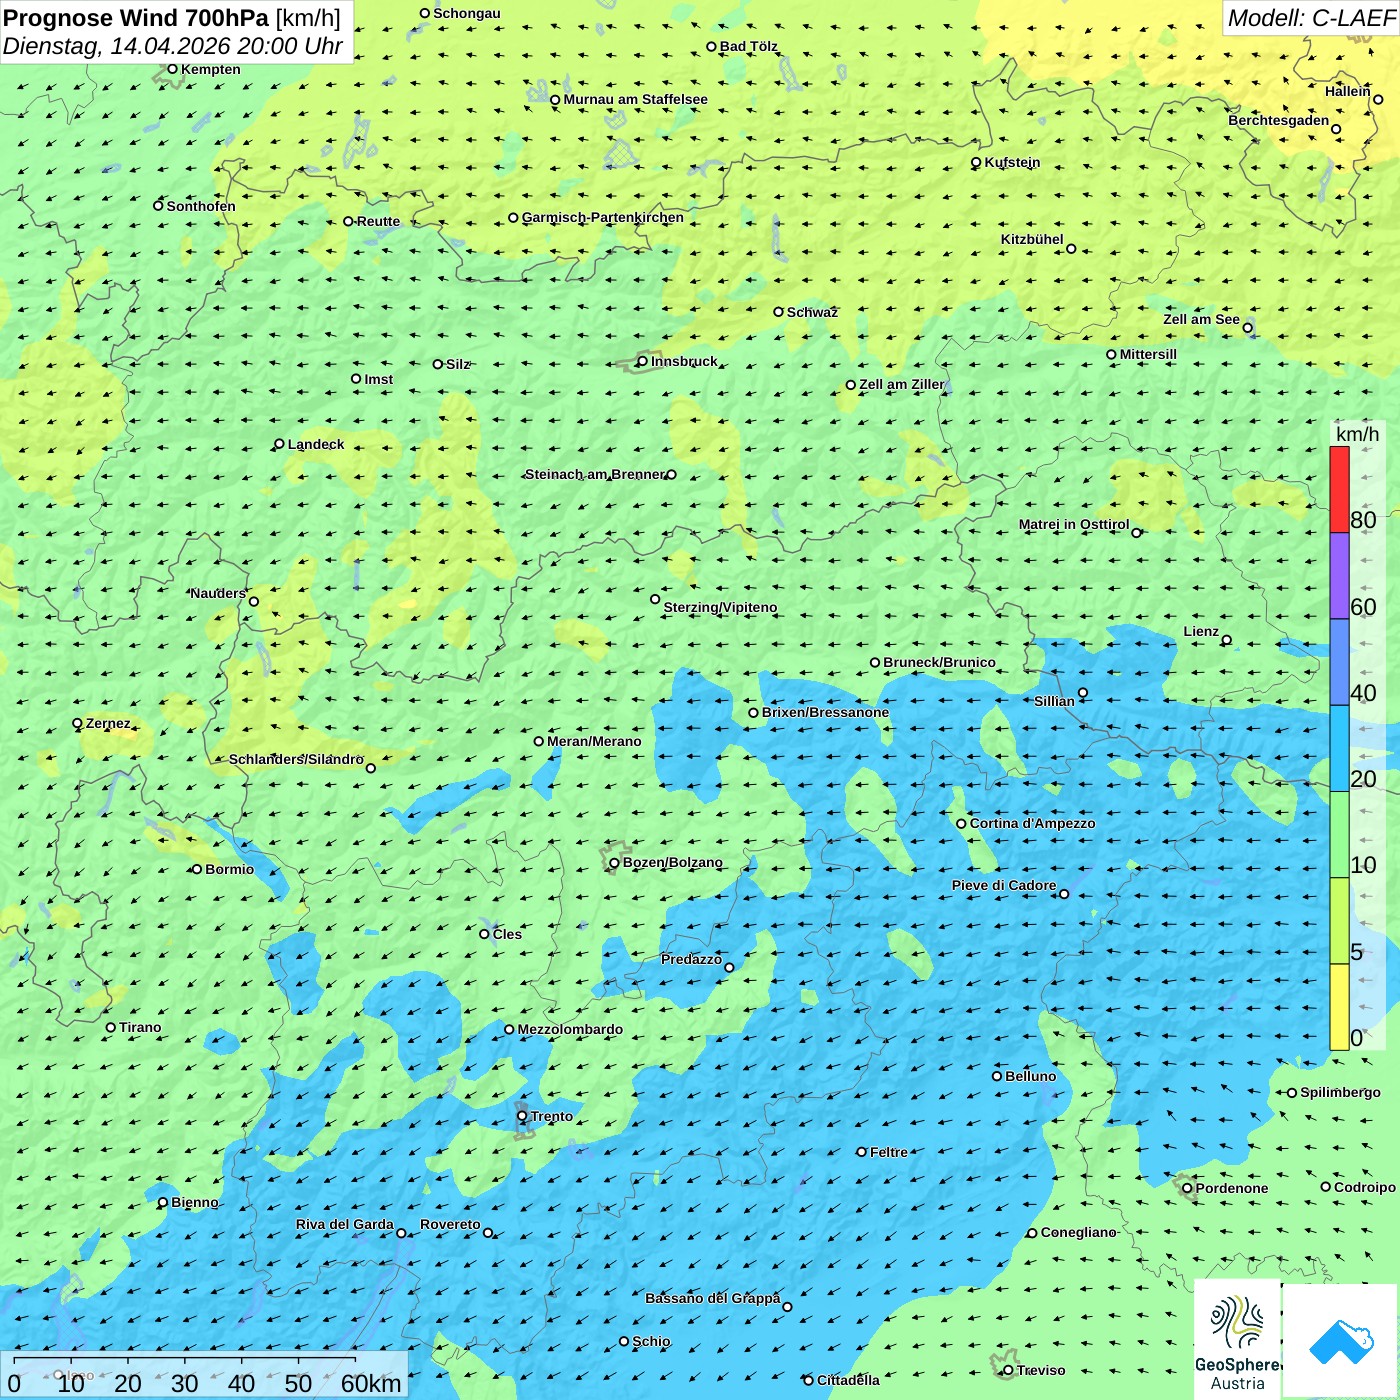1400x1400 pixels.
Task: Click the Landeck city marker circle
Action: click(x=279, y=444)
